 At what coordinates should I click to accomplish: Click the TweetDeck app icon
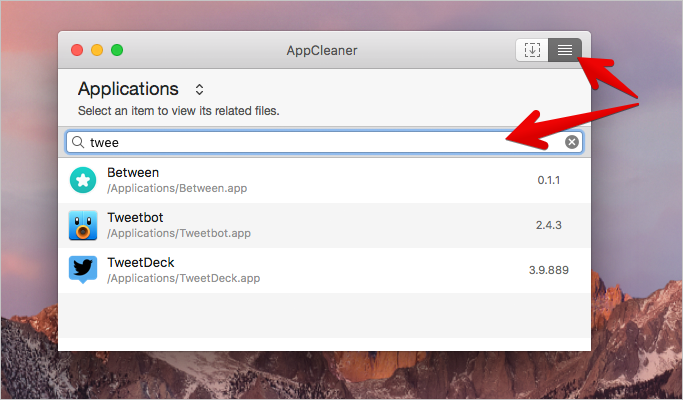[83, 270]
